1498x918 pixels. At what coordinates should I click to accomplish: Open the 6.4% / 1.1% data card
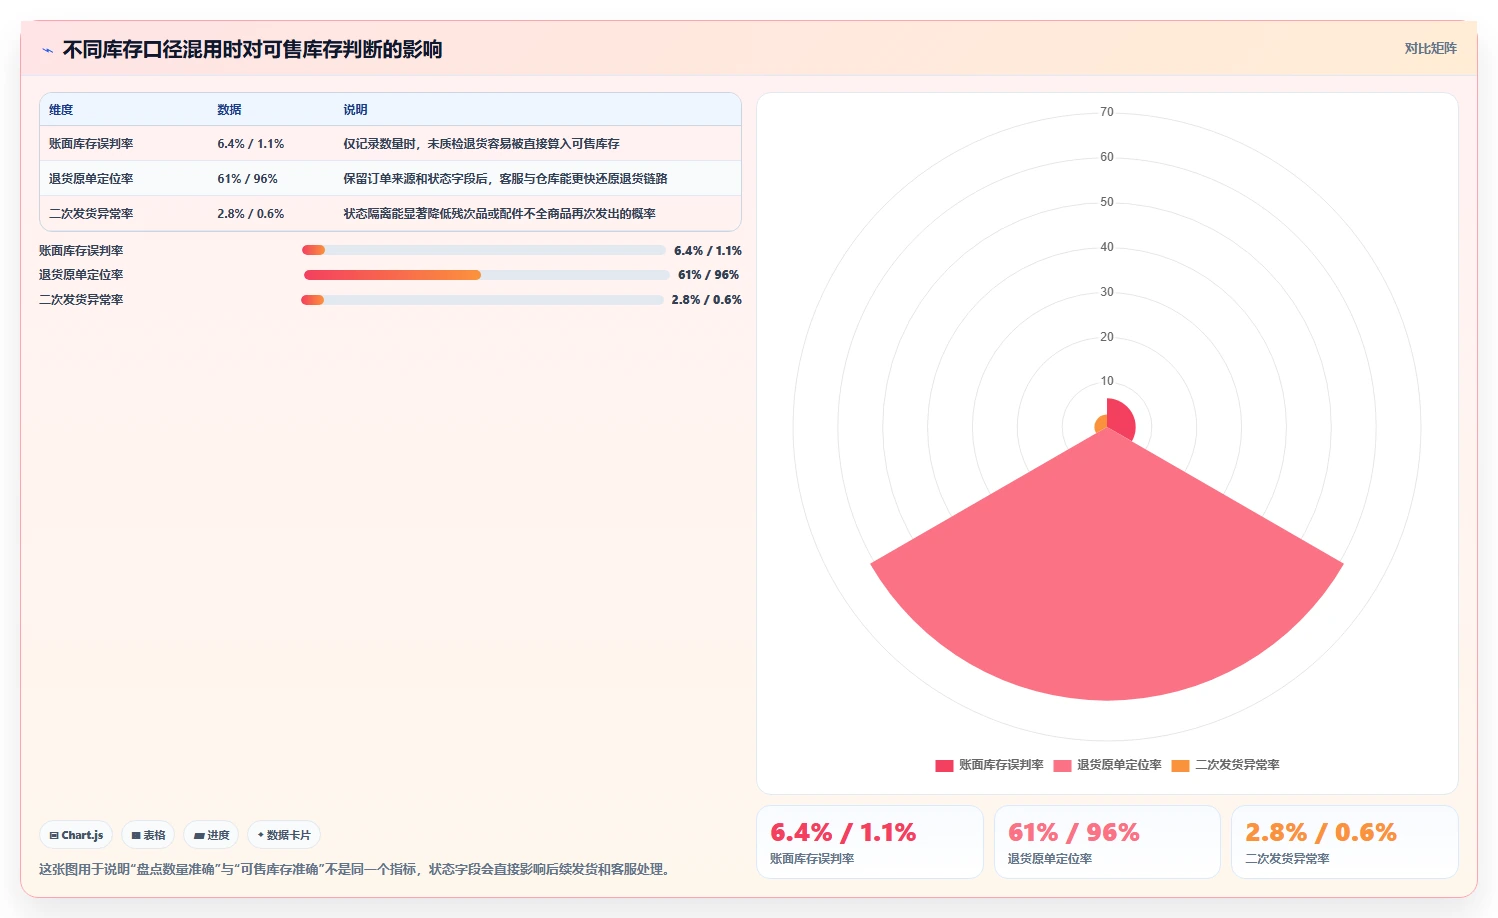coord(870,842)
